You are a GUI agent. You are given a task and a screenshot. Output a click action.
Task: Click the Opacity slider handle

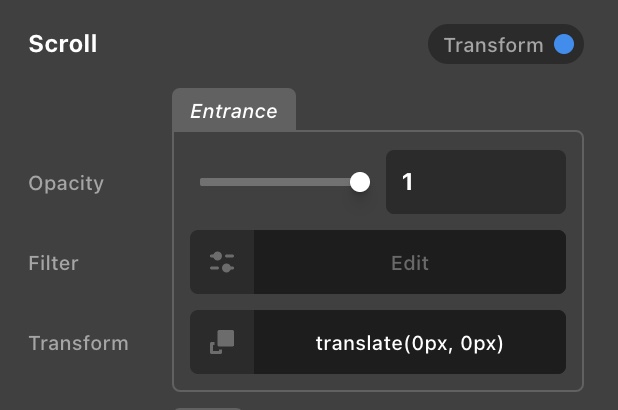tap(360, 182)
